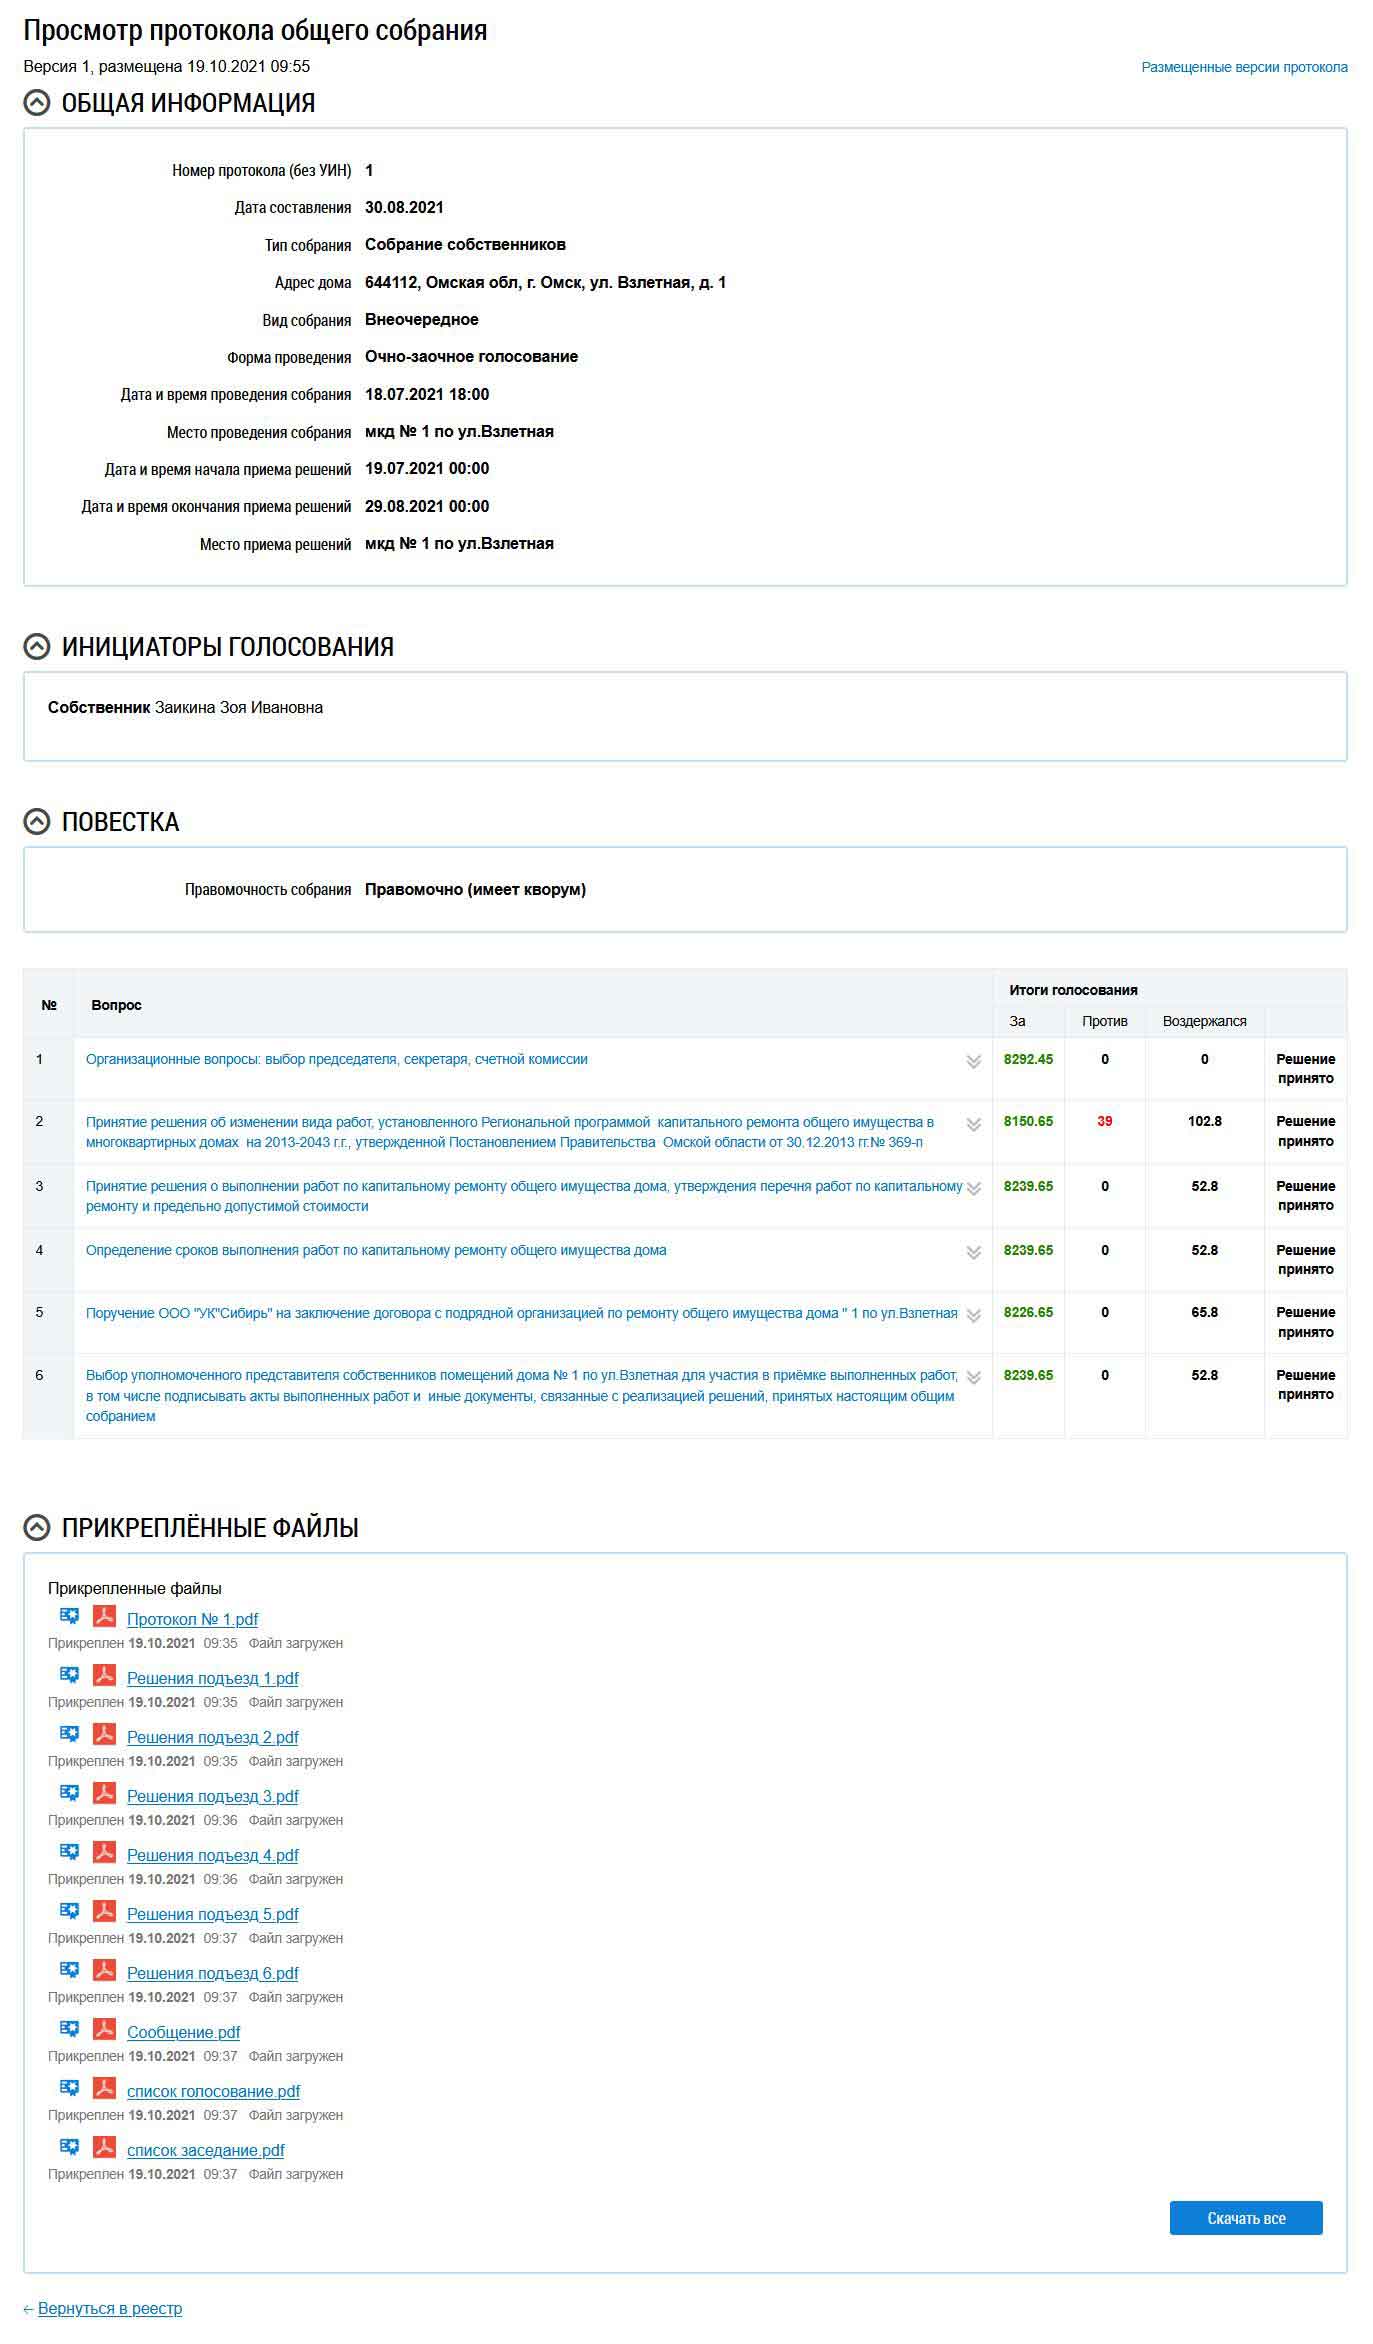
Task: Click signature icon for Решения подъезд 5.pdf
Action: pos(69,1910)
